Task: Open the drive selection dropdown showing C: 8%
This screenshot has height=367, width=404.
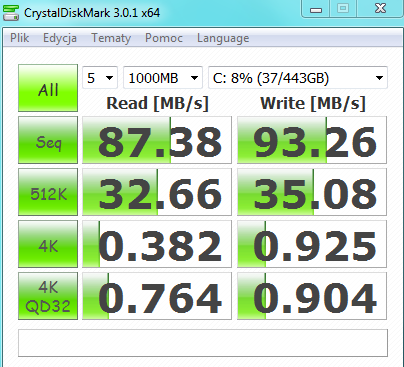Action: [298, 78]
